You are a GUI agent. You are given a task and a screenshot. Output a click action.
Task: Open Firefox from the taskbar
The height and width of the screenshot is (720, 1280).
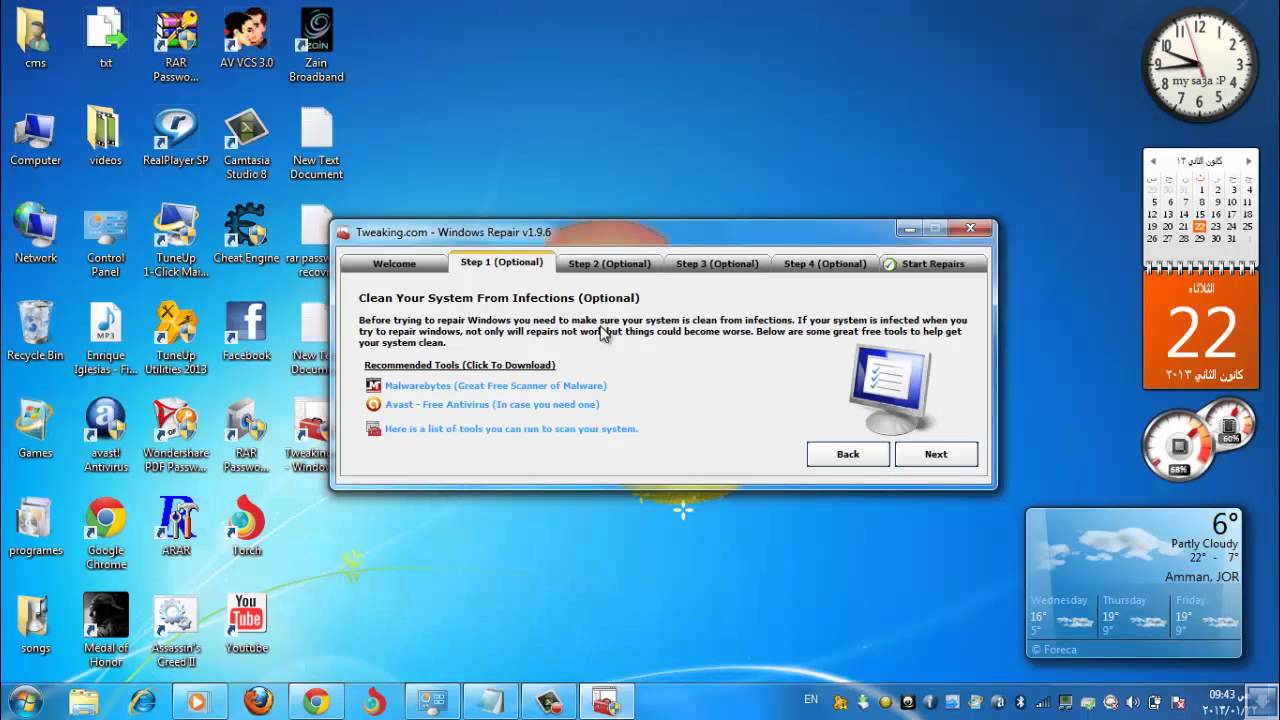[258, 702]
